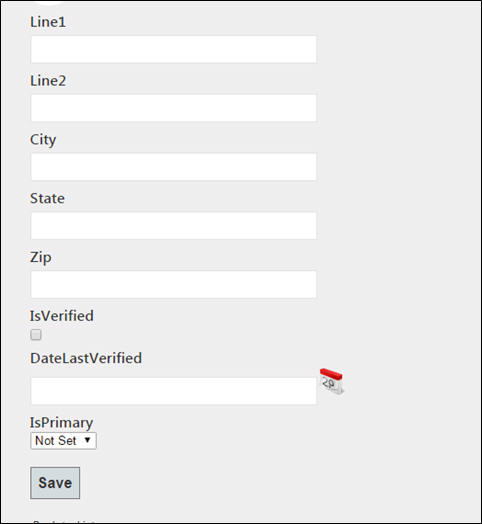
Task: Click inside the DateLastVerified text field
Action: (x=173, y=391)
